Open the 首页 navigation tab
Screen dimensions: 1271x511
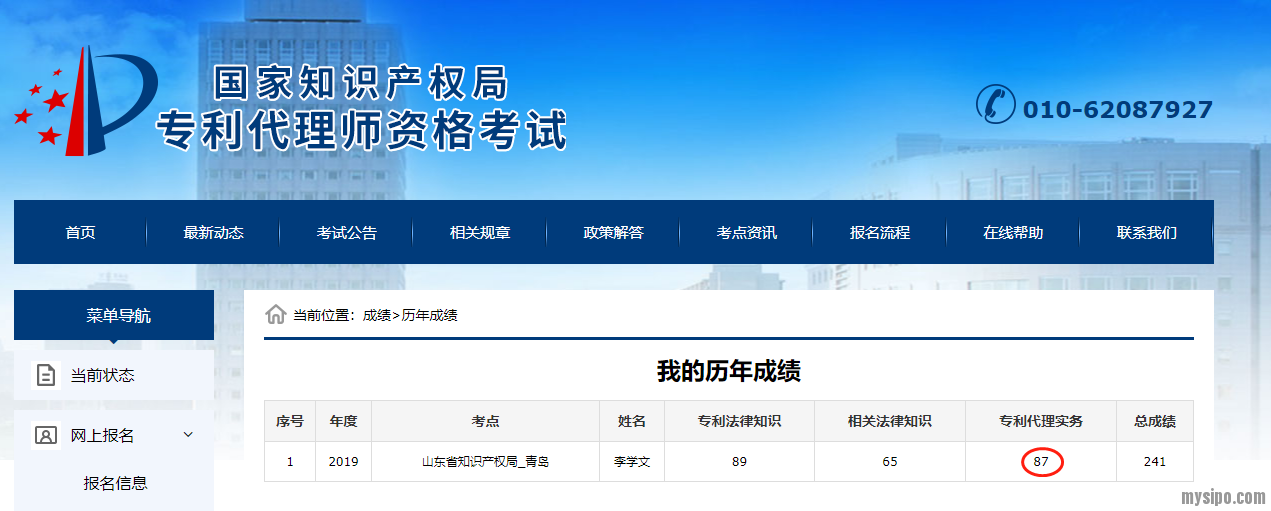point(80,233)
